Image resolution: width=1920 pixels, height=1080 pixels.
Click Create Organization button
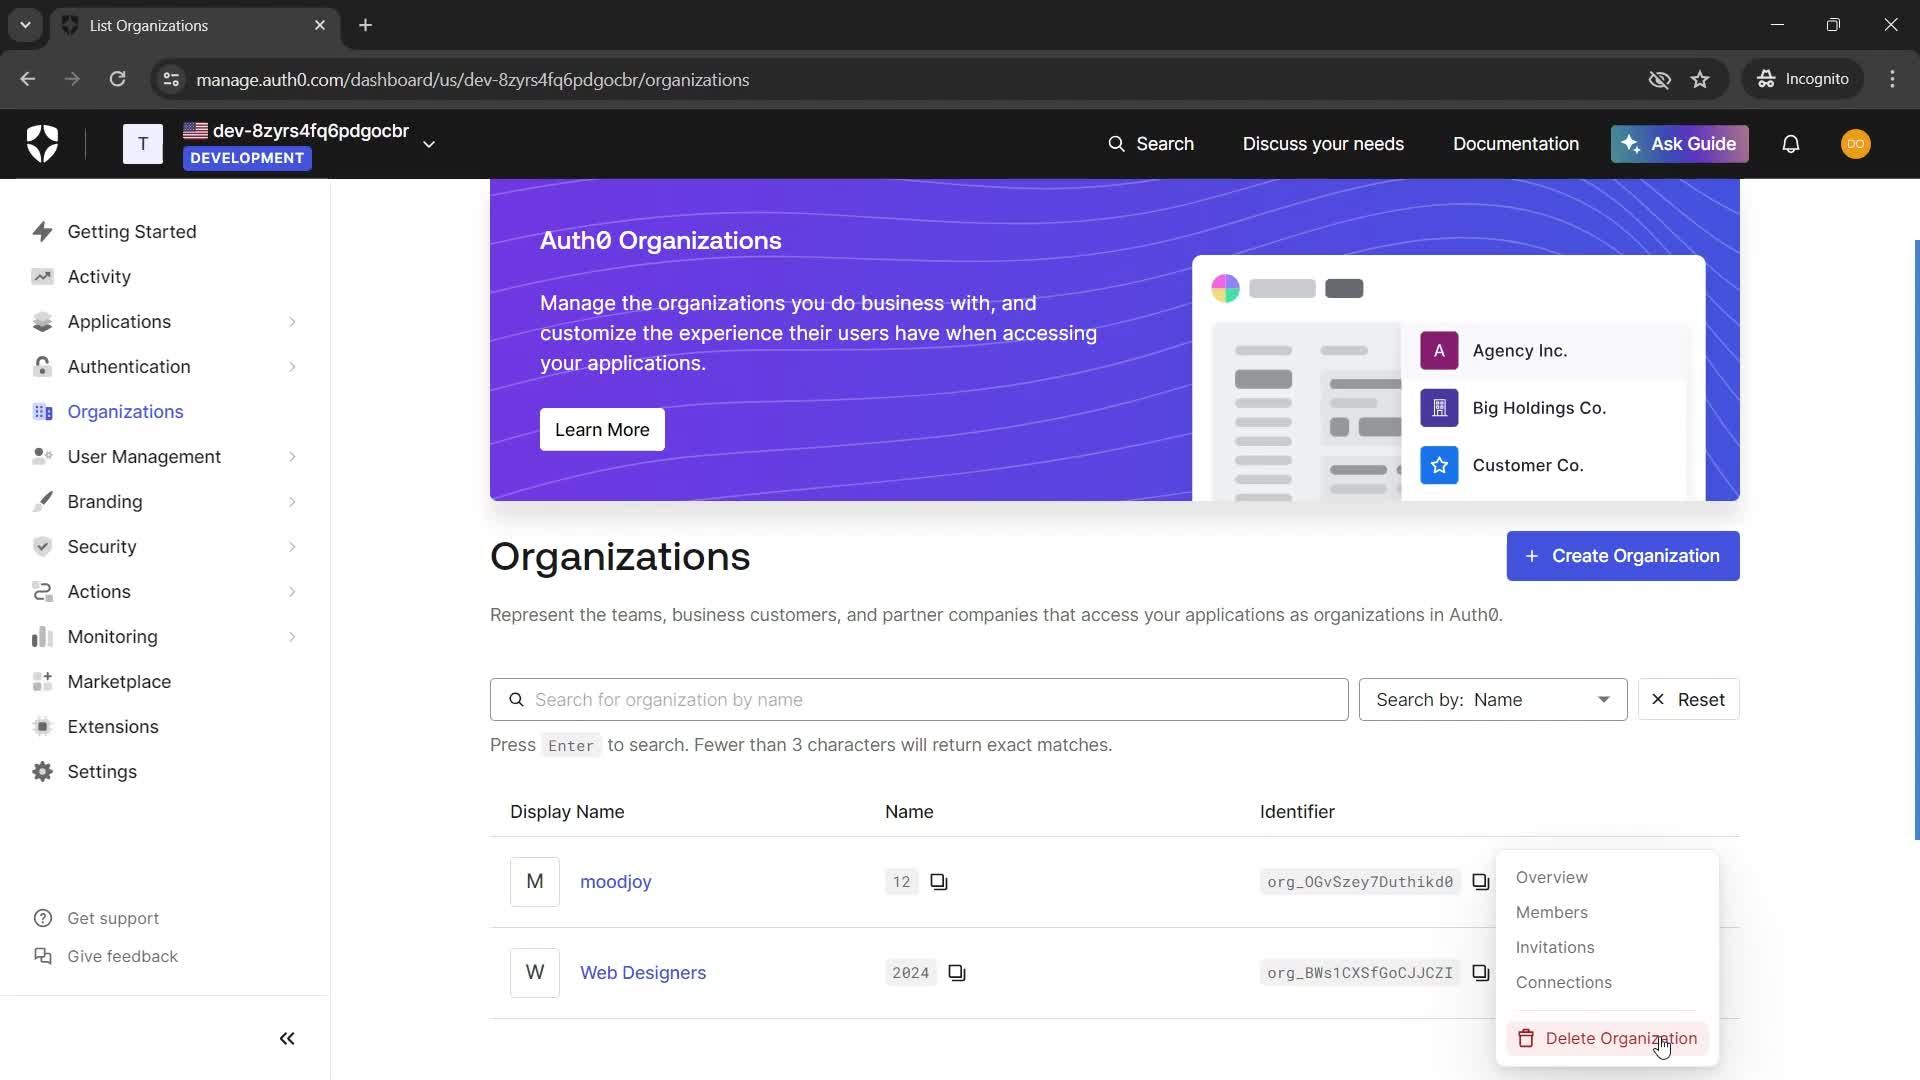pyautogui.click(x=1623, y=556)
